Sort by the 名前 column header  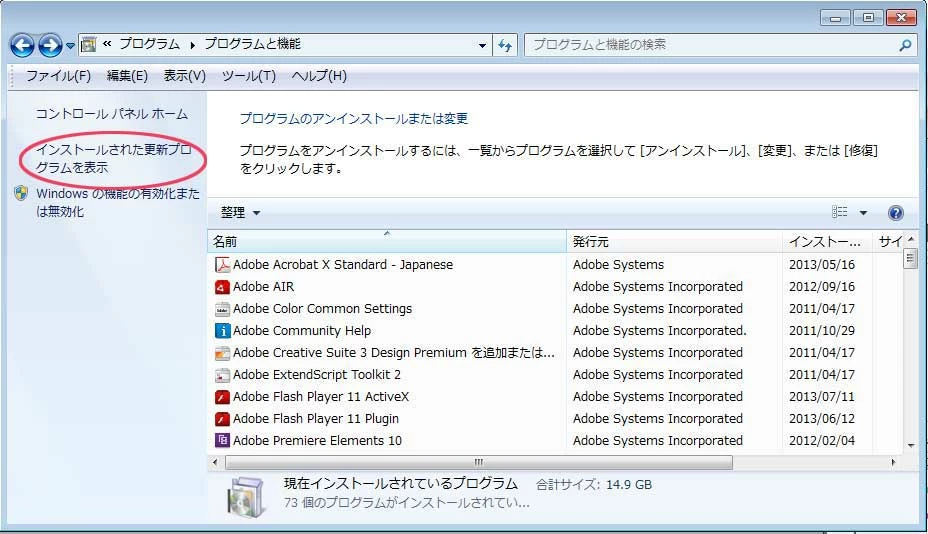click(387, 242)
